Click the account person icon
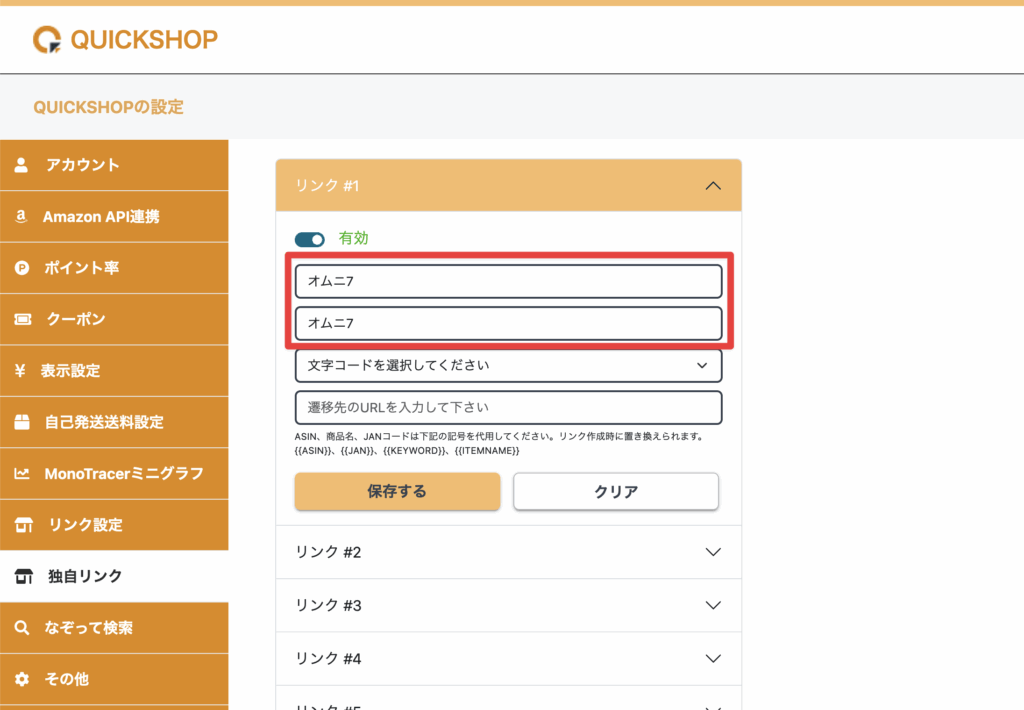Image resolution: width=1024 pixels, height=710 pixels. pos(22,165)
